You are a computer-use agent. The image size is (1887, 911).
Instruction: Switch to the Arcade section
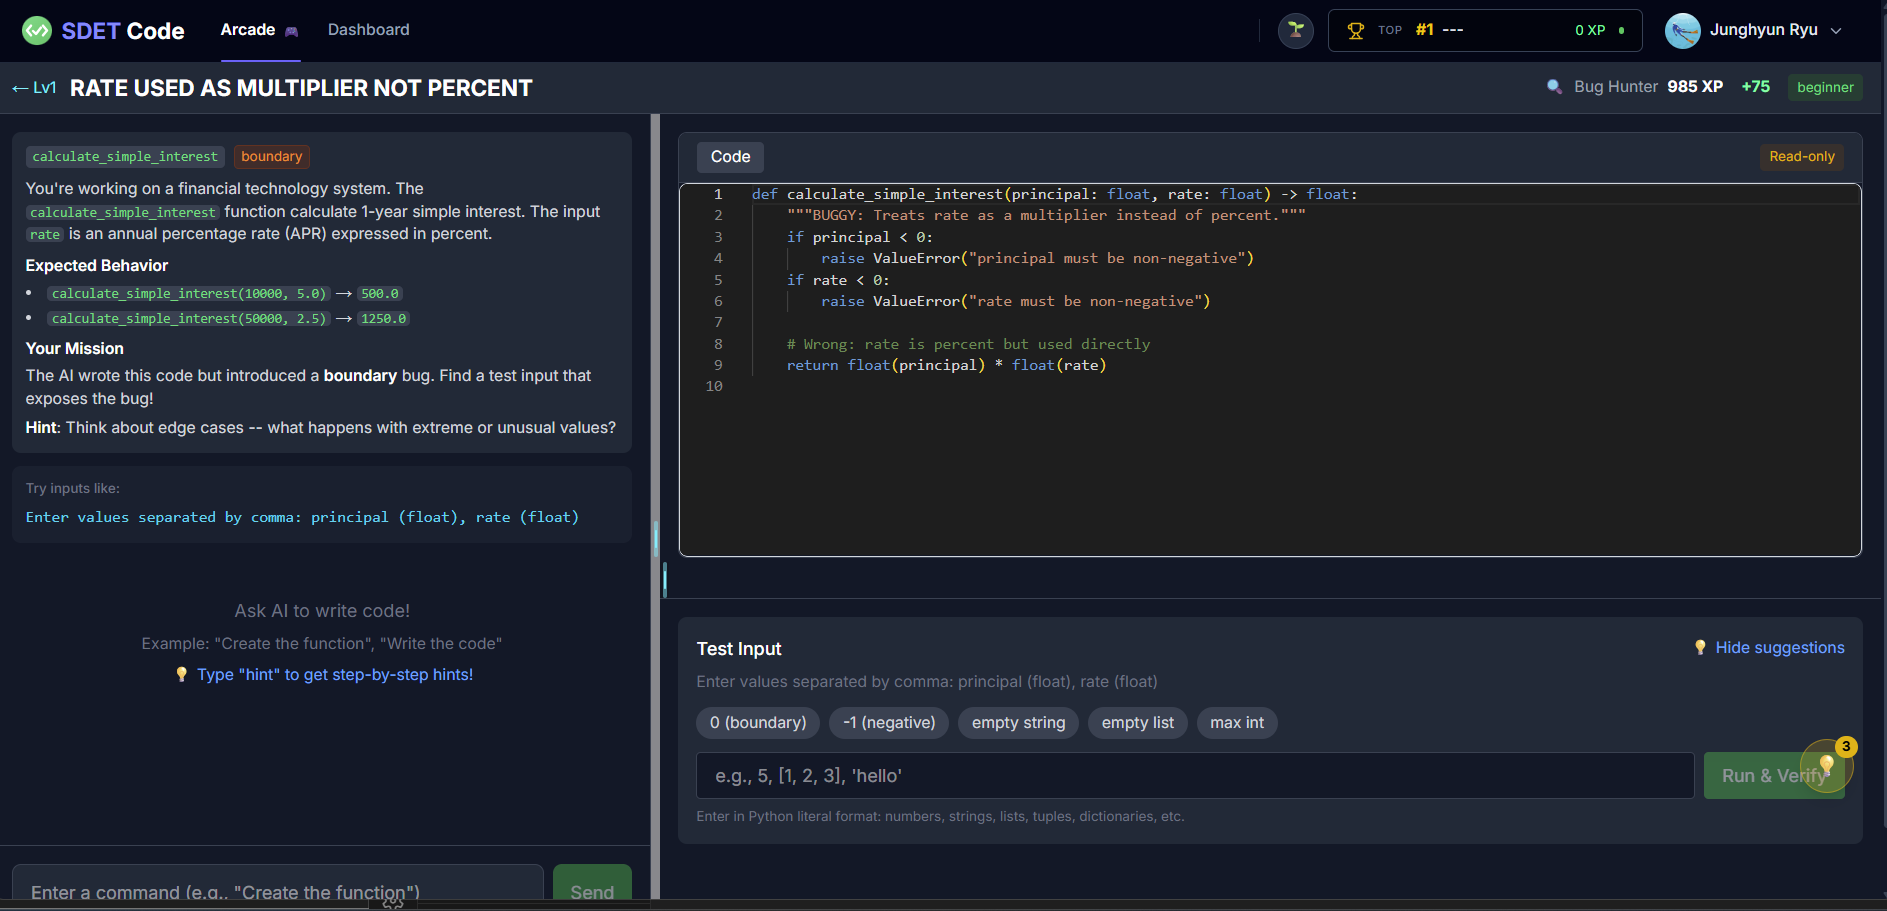247,30
